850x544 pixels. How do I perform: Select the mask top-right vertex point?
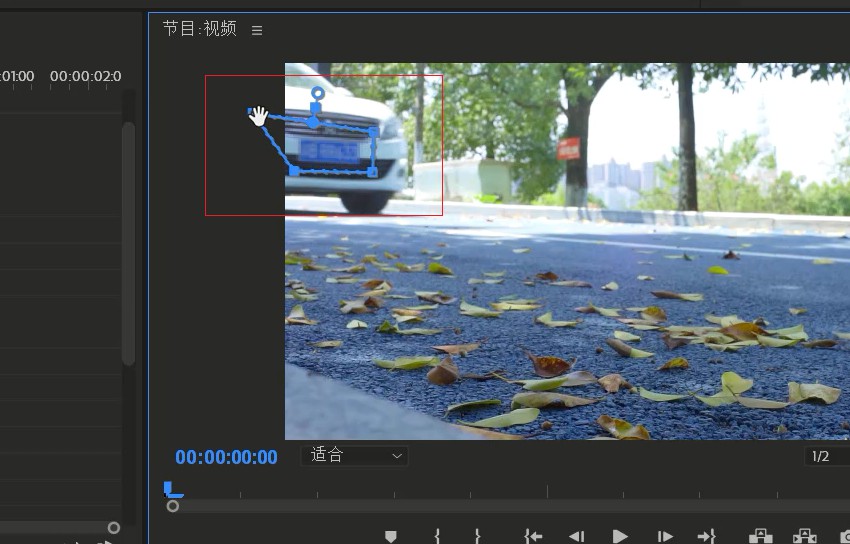coord(373,132)
